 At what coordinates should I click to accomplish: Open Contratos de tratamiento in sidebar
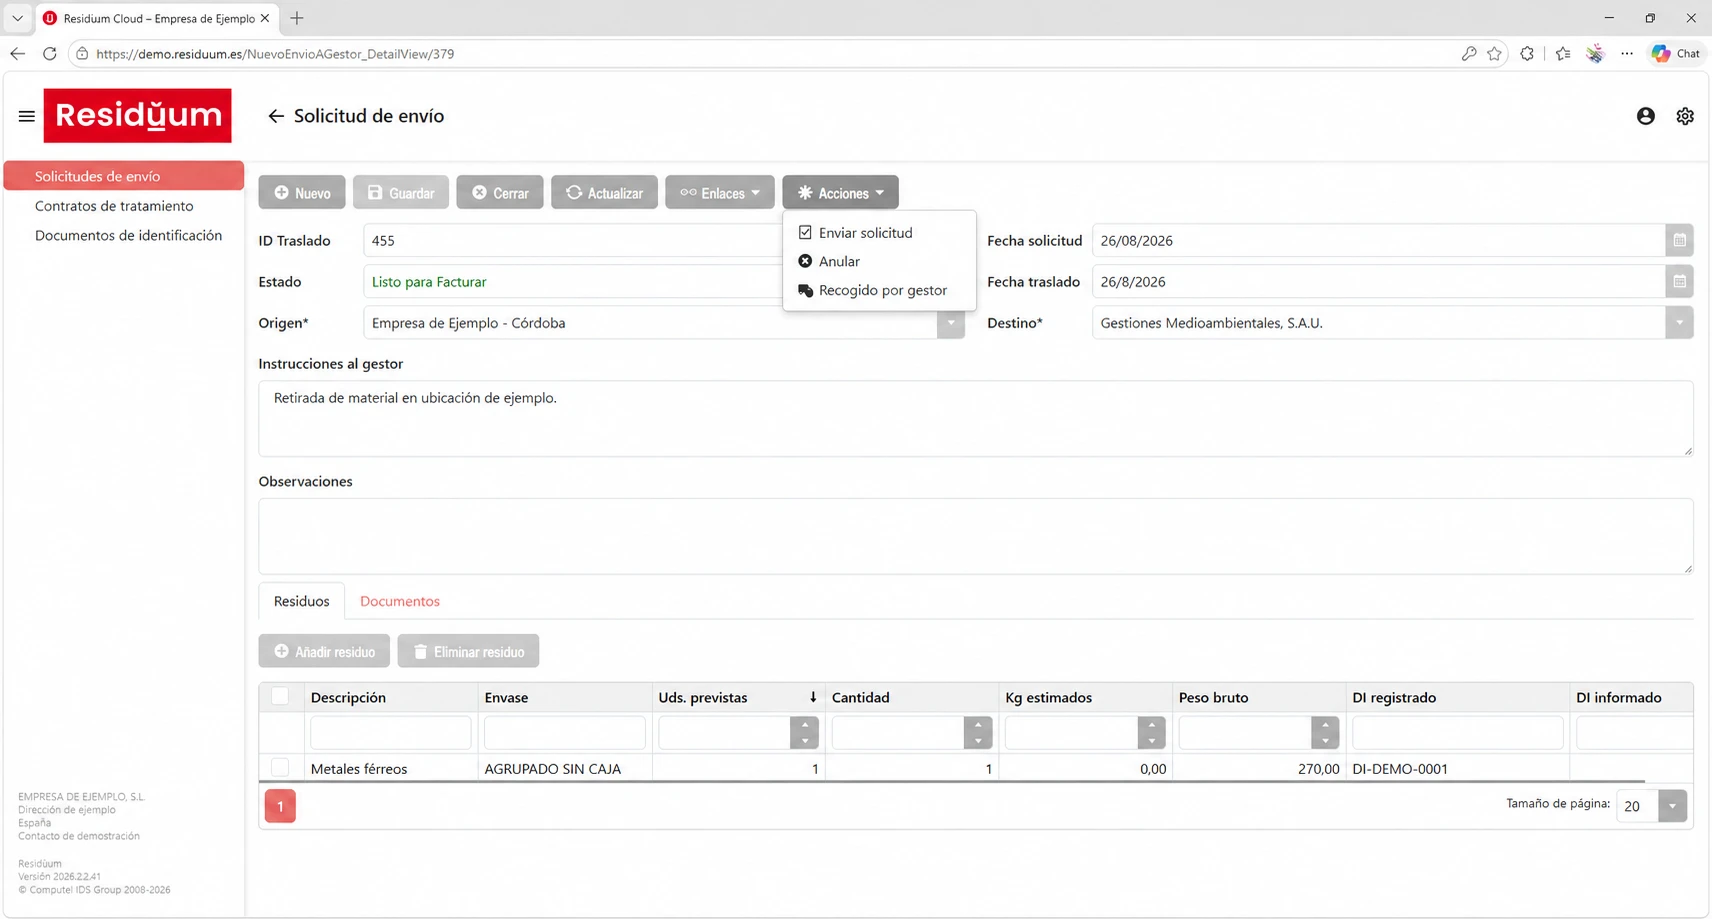click(114, 206)
